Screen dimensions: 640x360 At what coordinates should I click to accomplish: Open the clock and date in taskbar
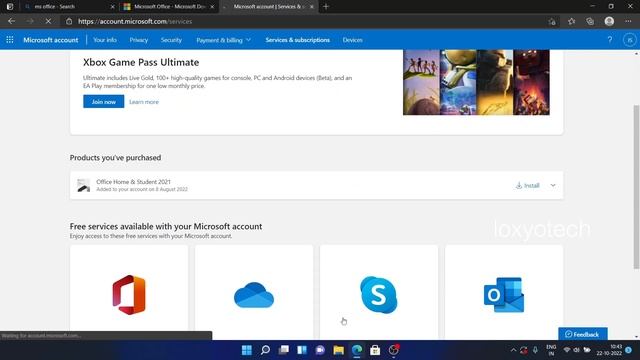pyautogui.click(x=609, y=350)
